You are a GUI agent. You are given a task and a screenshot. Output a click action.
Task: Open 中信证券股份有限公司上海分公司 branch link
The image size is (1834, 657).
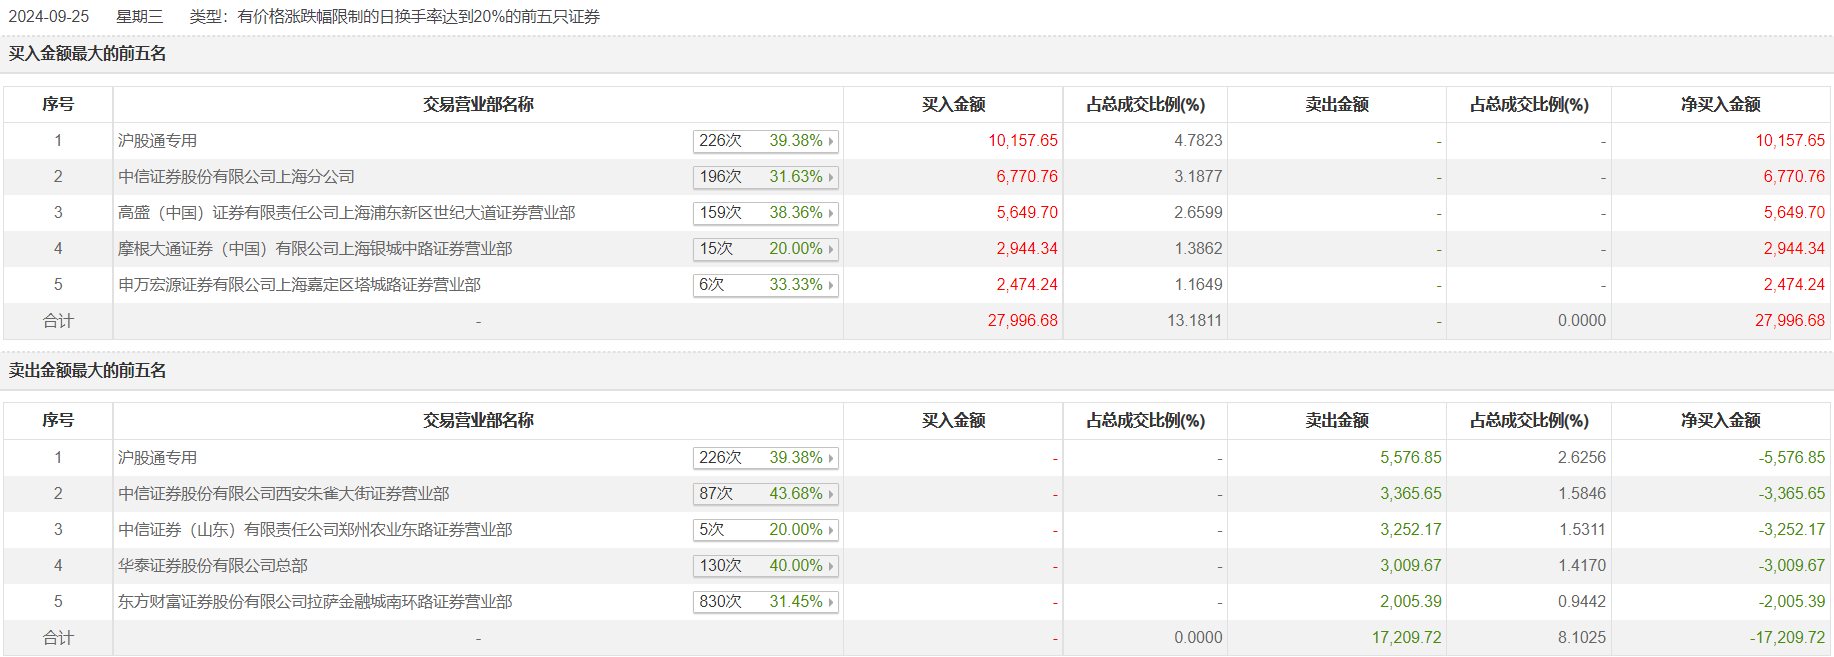(x=236, y=177)
